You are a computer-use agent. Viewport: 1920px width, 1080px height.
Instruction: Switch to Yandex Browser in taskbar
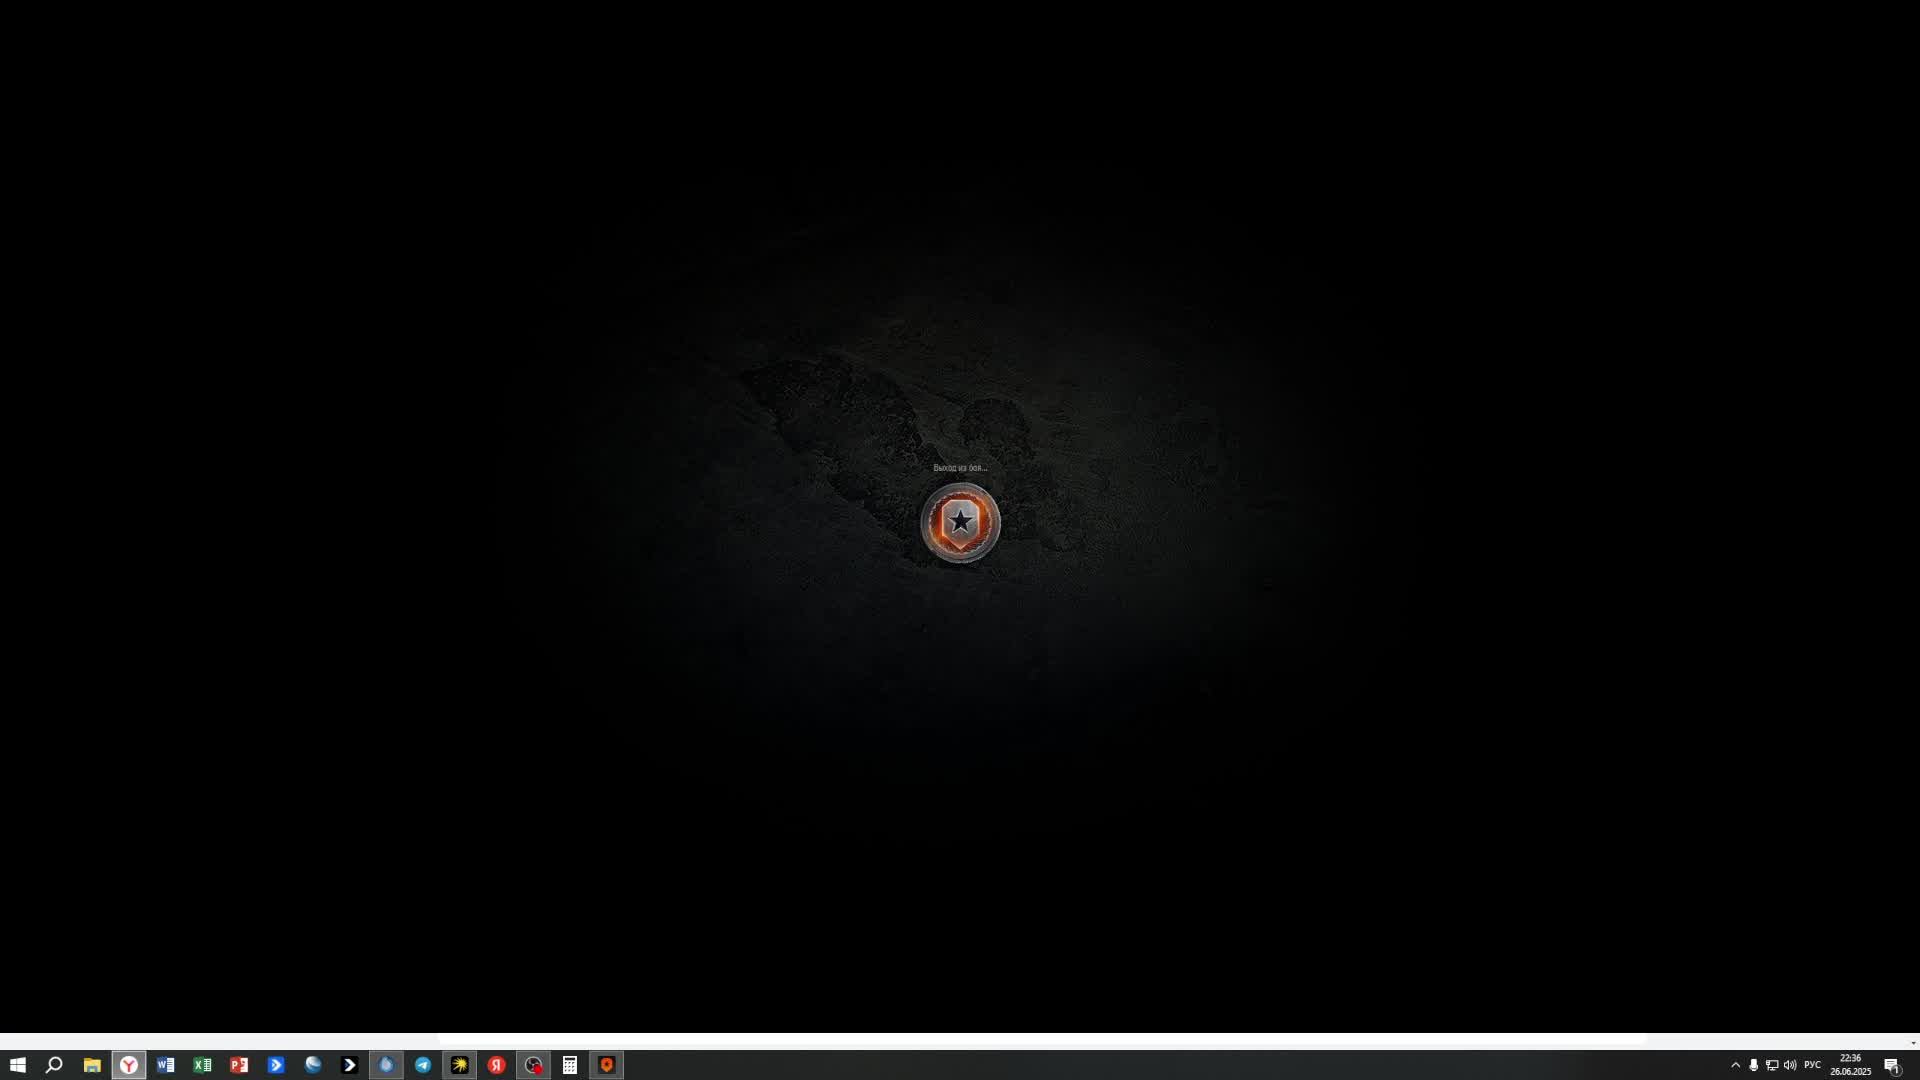[x=129, y=1065]
